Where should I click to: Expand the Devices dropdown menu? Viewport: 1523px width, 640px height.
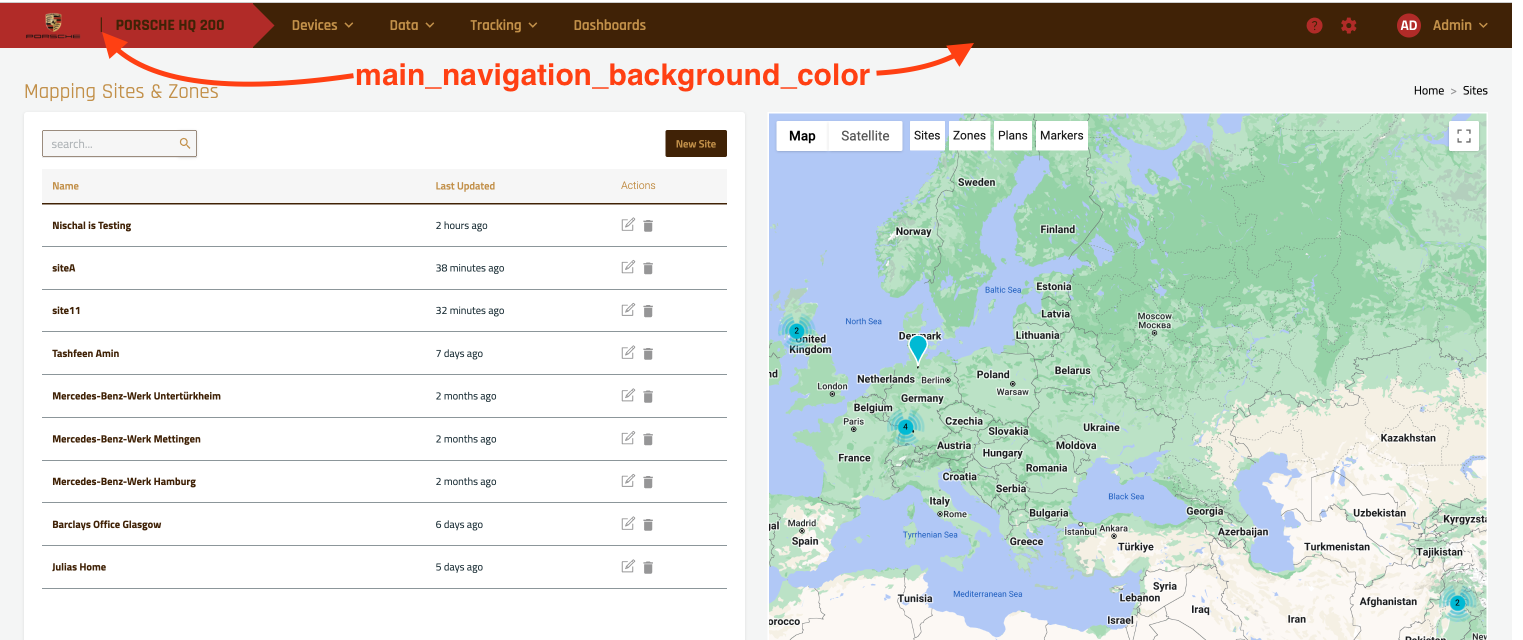click(322, 25)
